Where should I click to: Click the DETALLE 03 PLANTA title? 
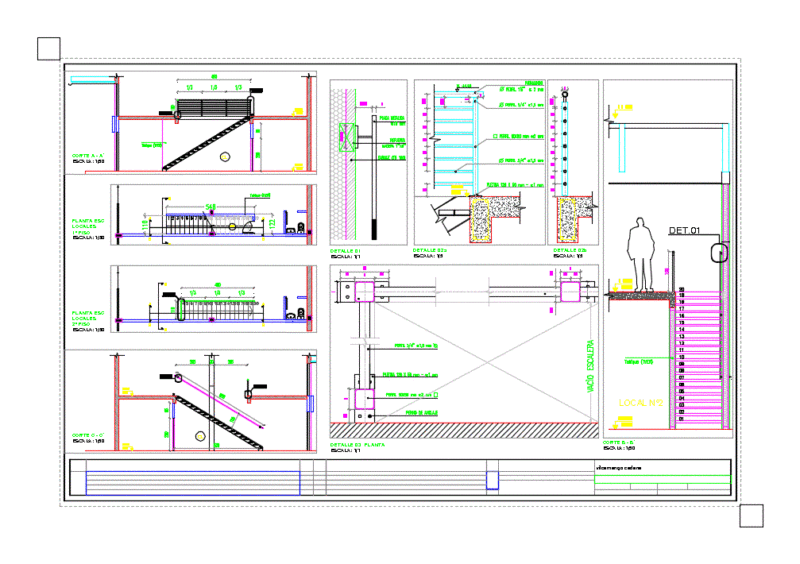click(357, 445)
